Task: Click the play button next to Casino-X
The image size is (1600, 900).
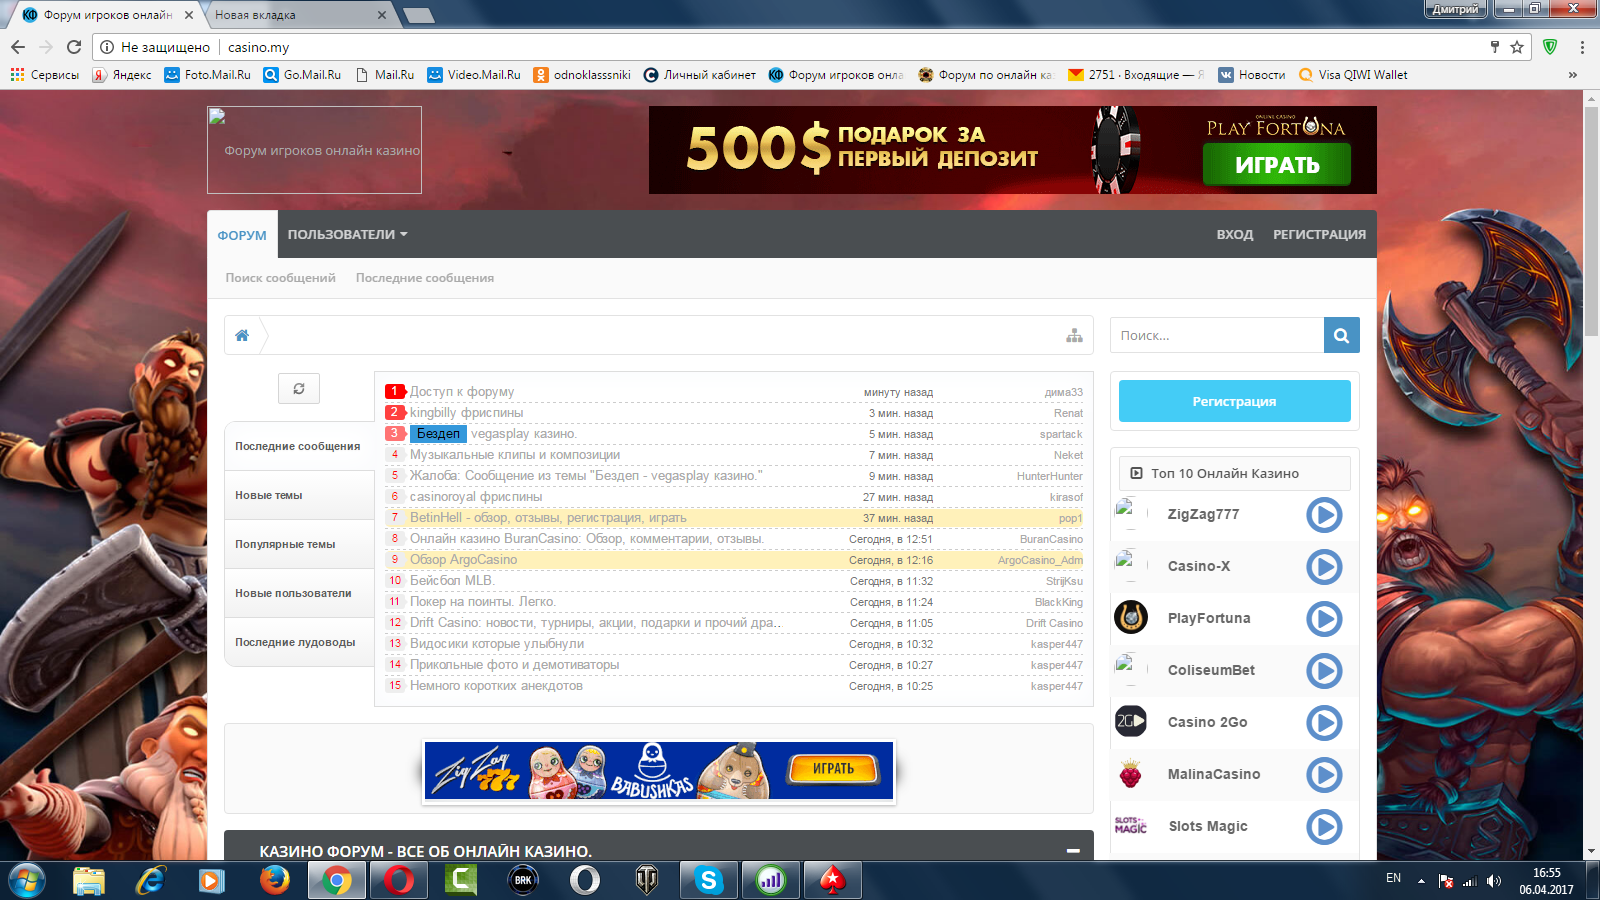Action: tap(1324, 567)
